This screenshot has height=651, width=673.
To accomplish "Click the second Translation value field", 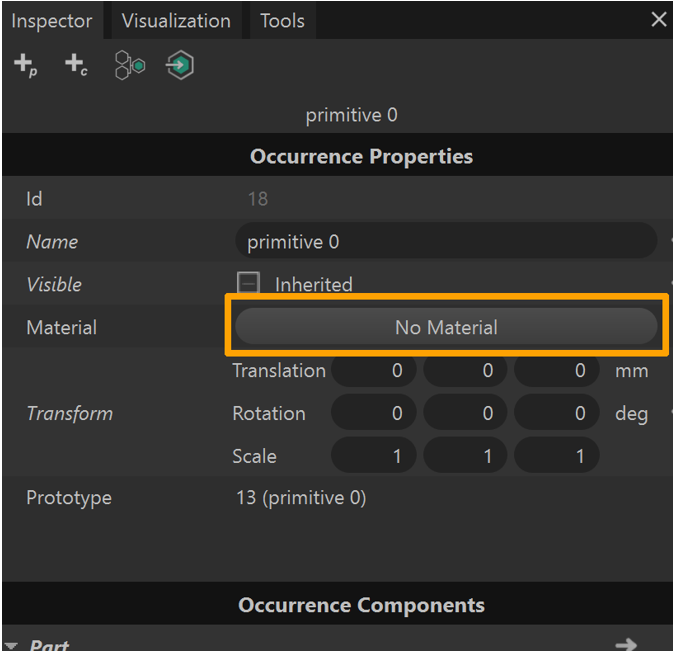I will coord(465,370).
